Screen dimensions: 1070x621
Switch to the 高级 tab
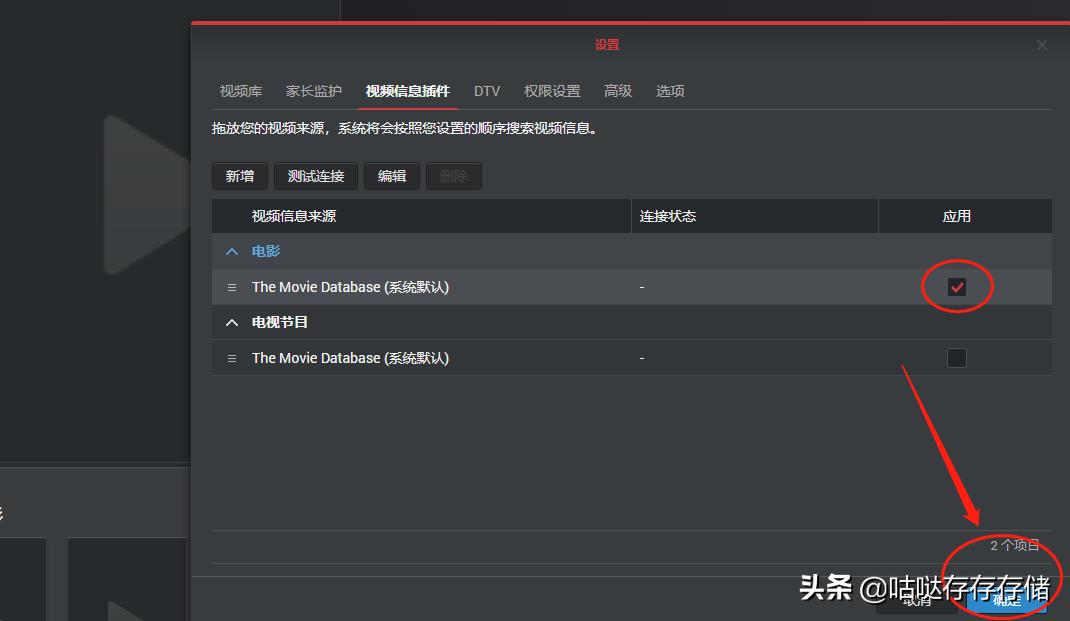point(618,91)
